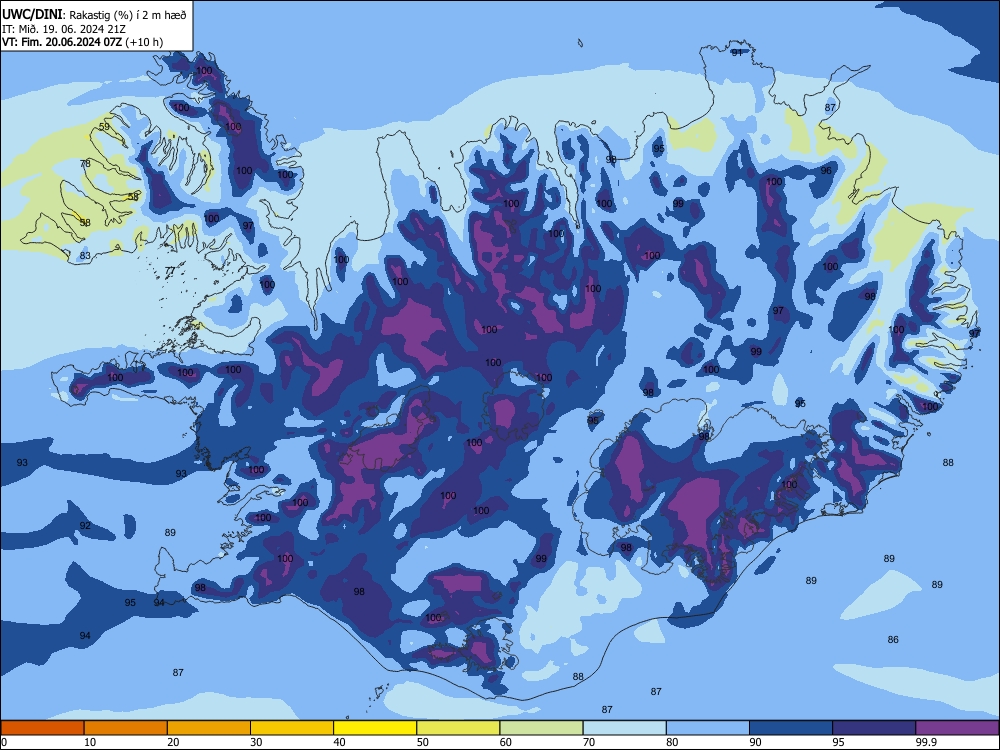
Task: Click the dark orange 0–10 legend swatch
Action: point(42,728)
